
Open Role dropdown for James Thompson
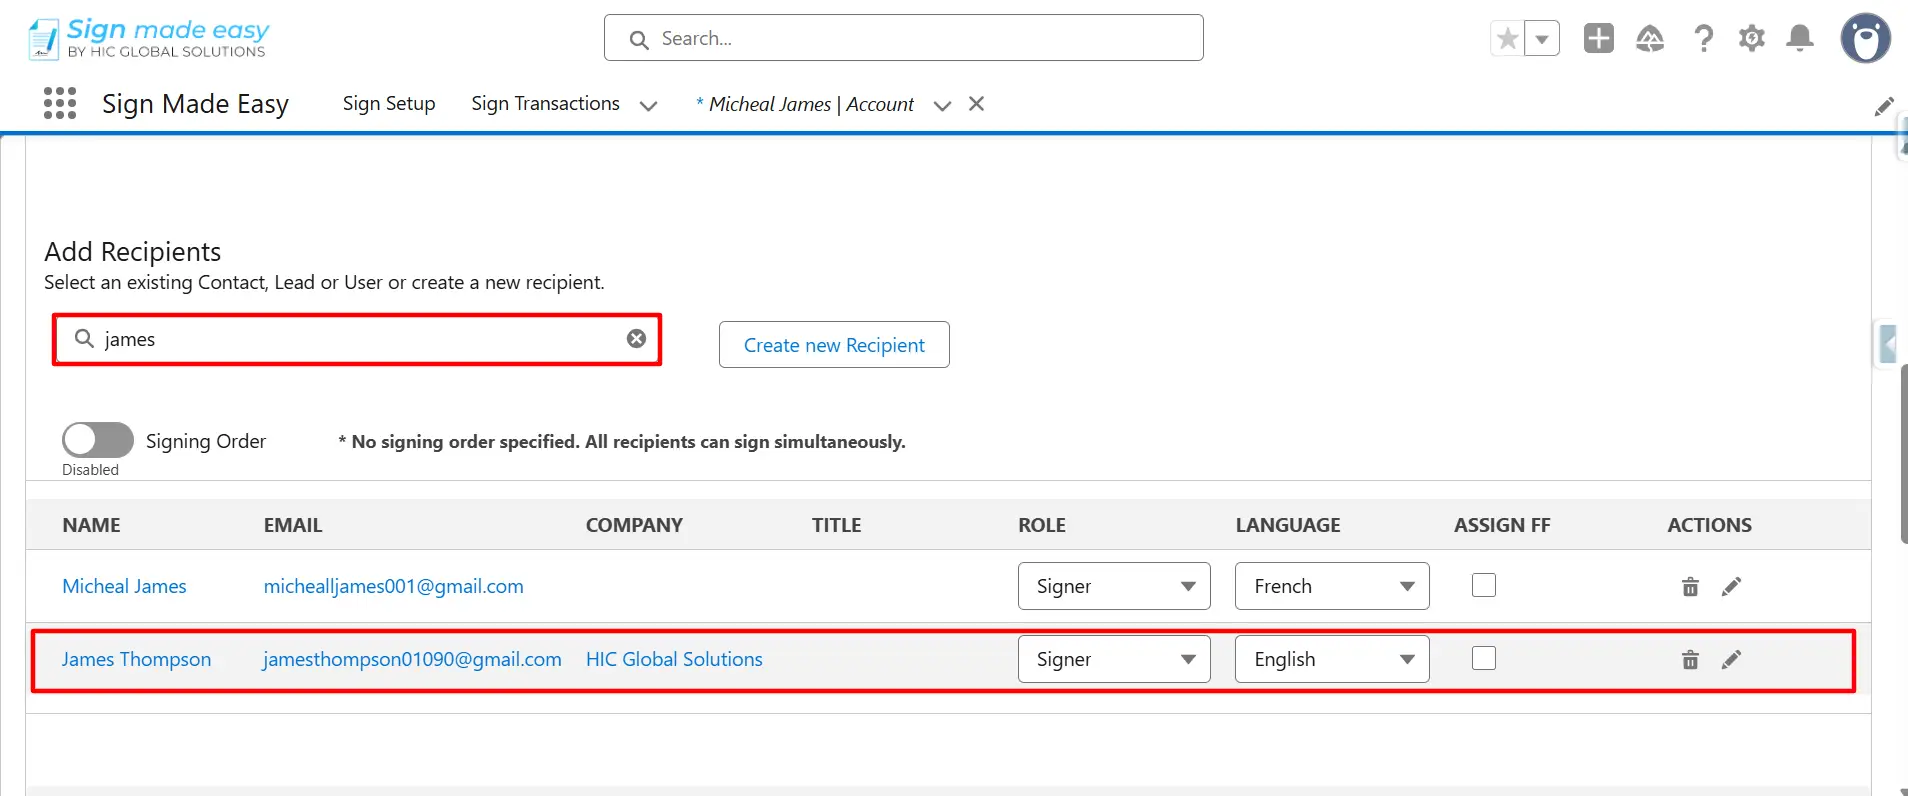[x=1114, y=659]
